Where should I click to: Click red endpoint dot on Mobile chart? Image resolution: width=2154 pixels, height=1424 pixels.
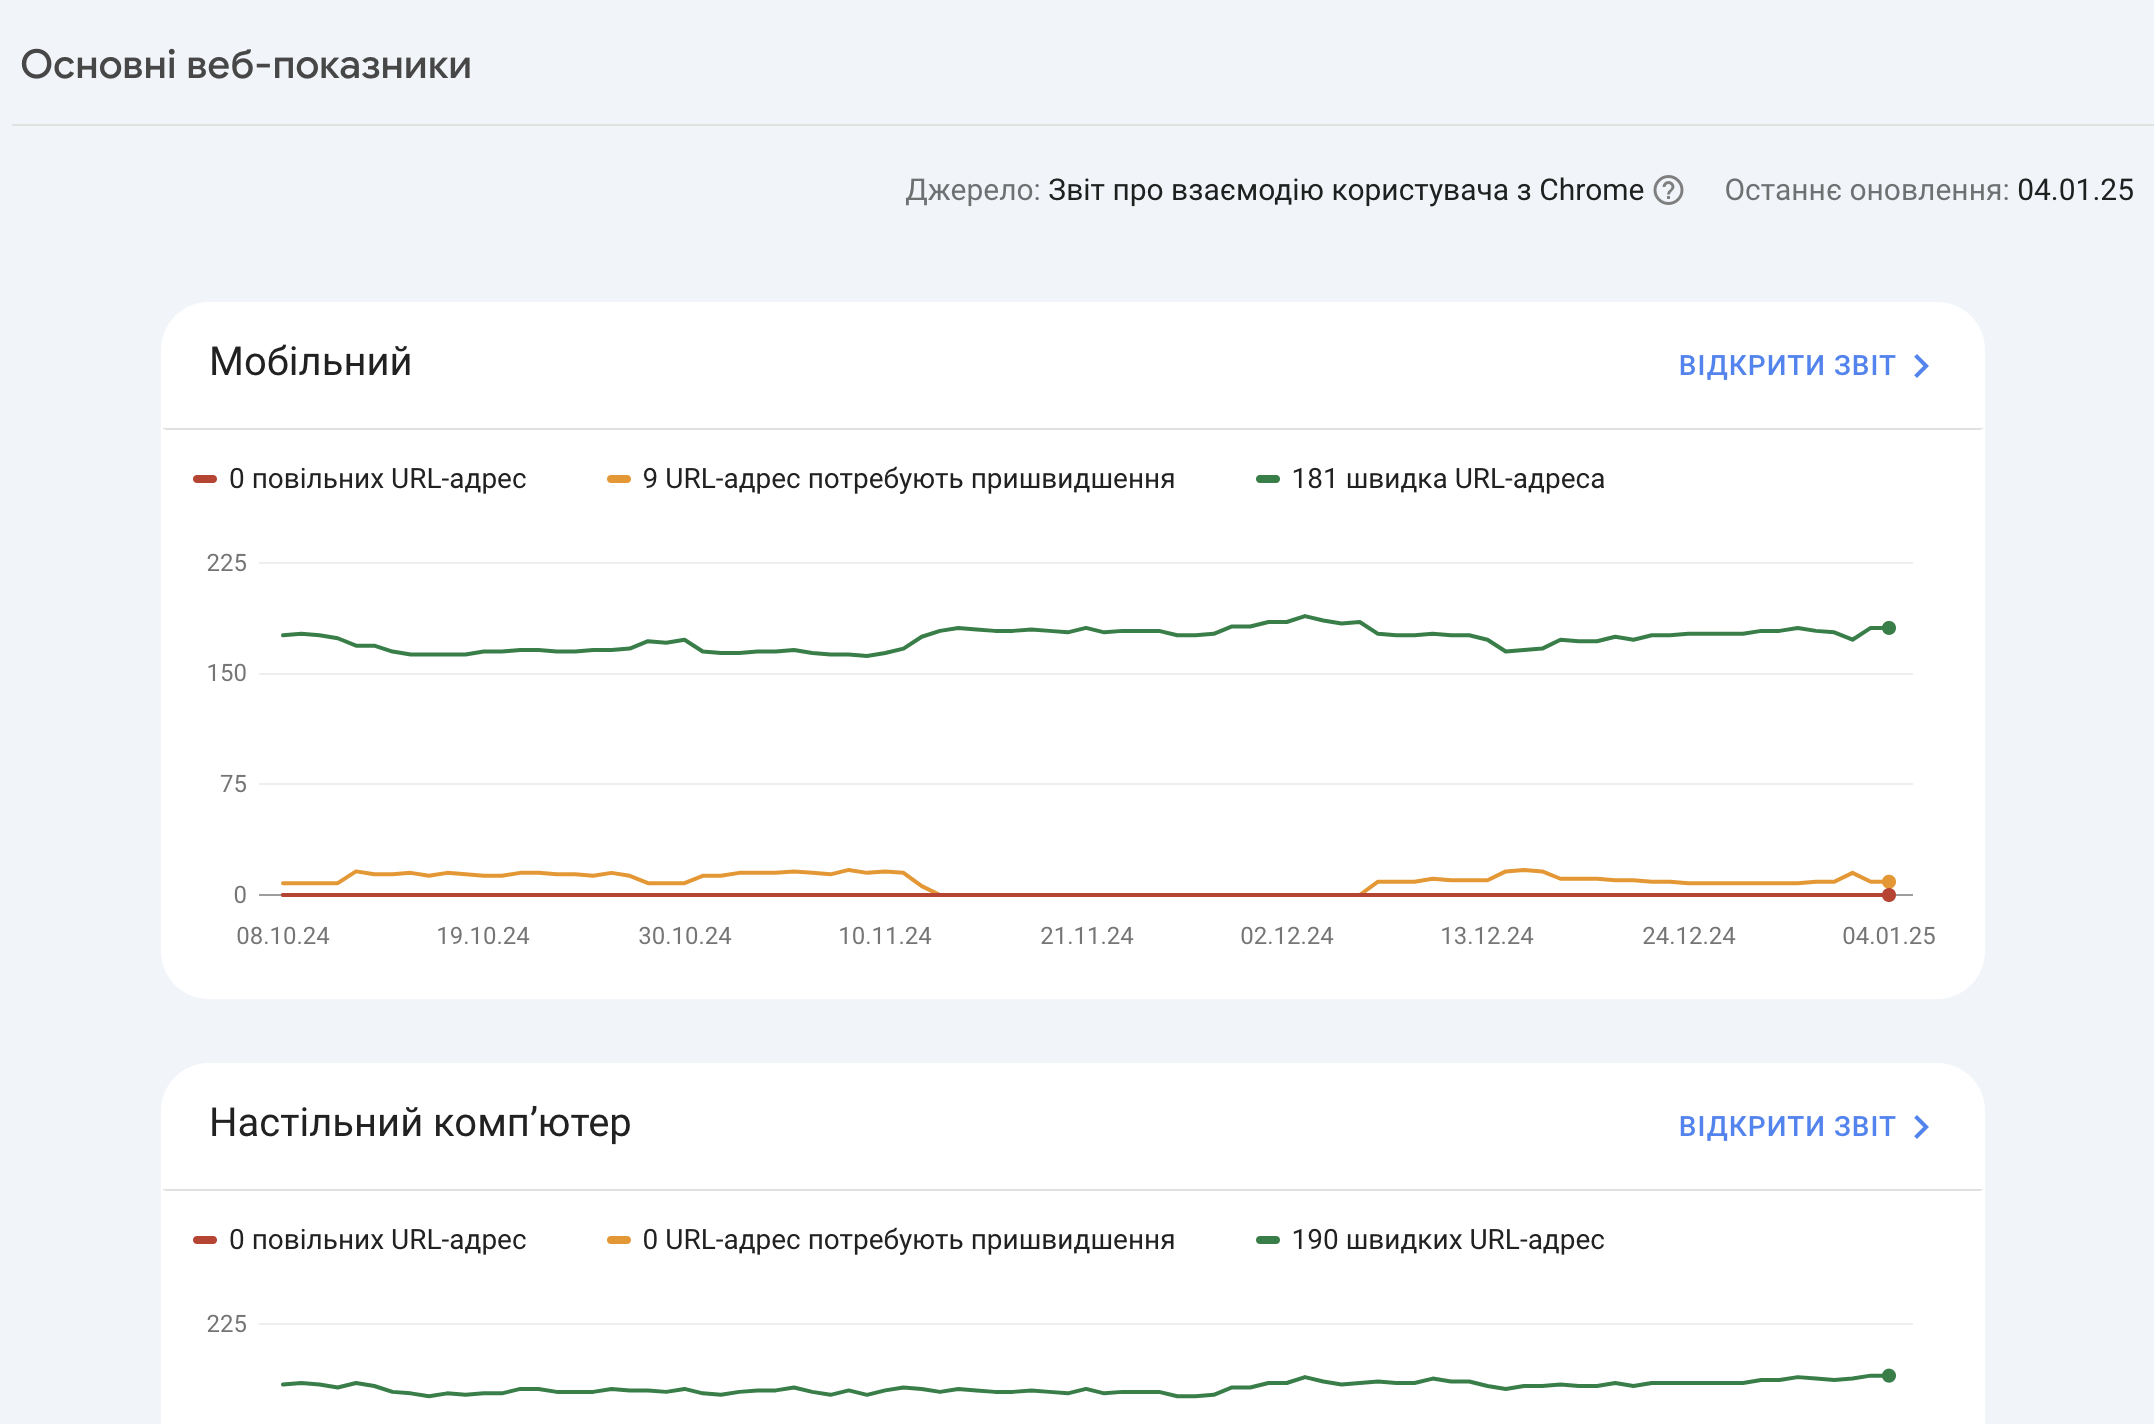pyautogui.click(x=1889, y=896)
